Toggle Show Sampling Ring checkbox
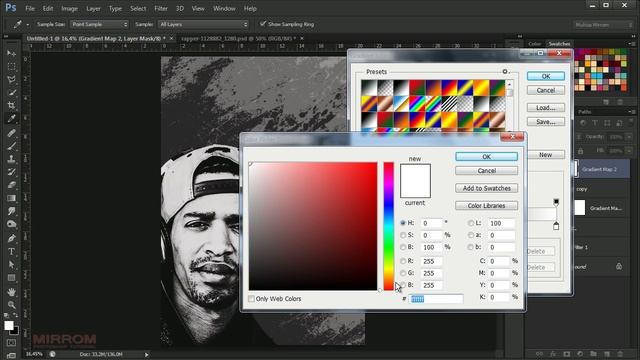This screenshot has height=360, width=640. (x=263, y=24)
